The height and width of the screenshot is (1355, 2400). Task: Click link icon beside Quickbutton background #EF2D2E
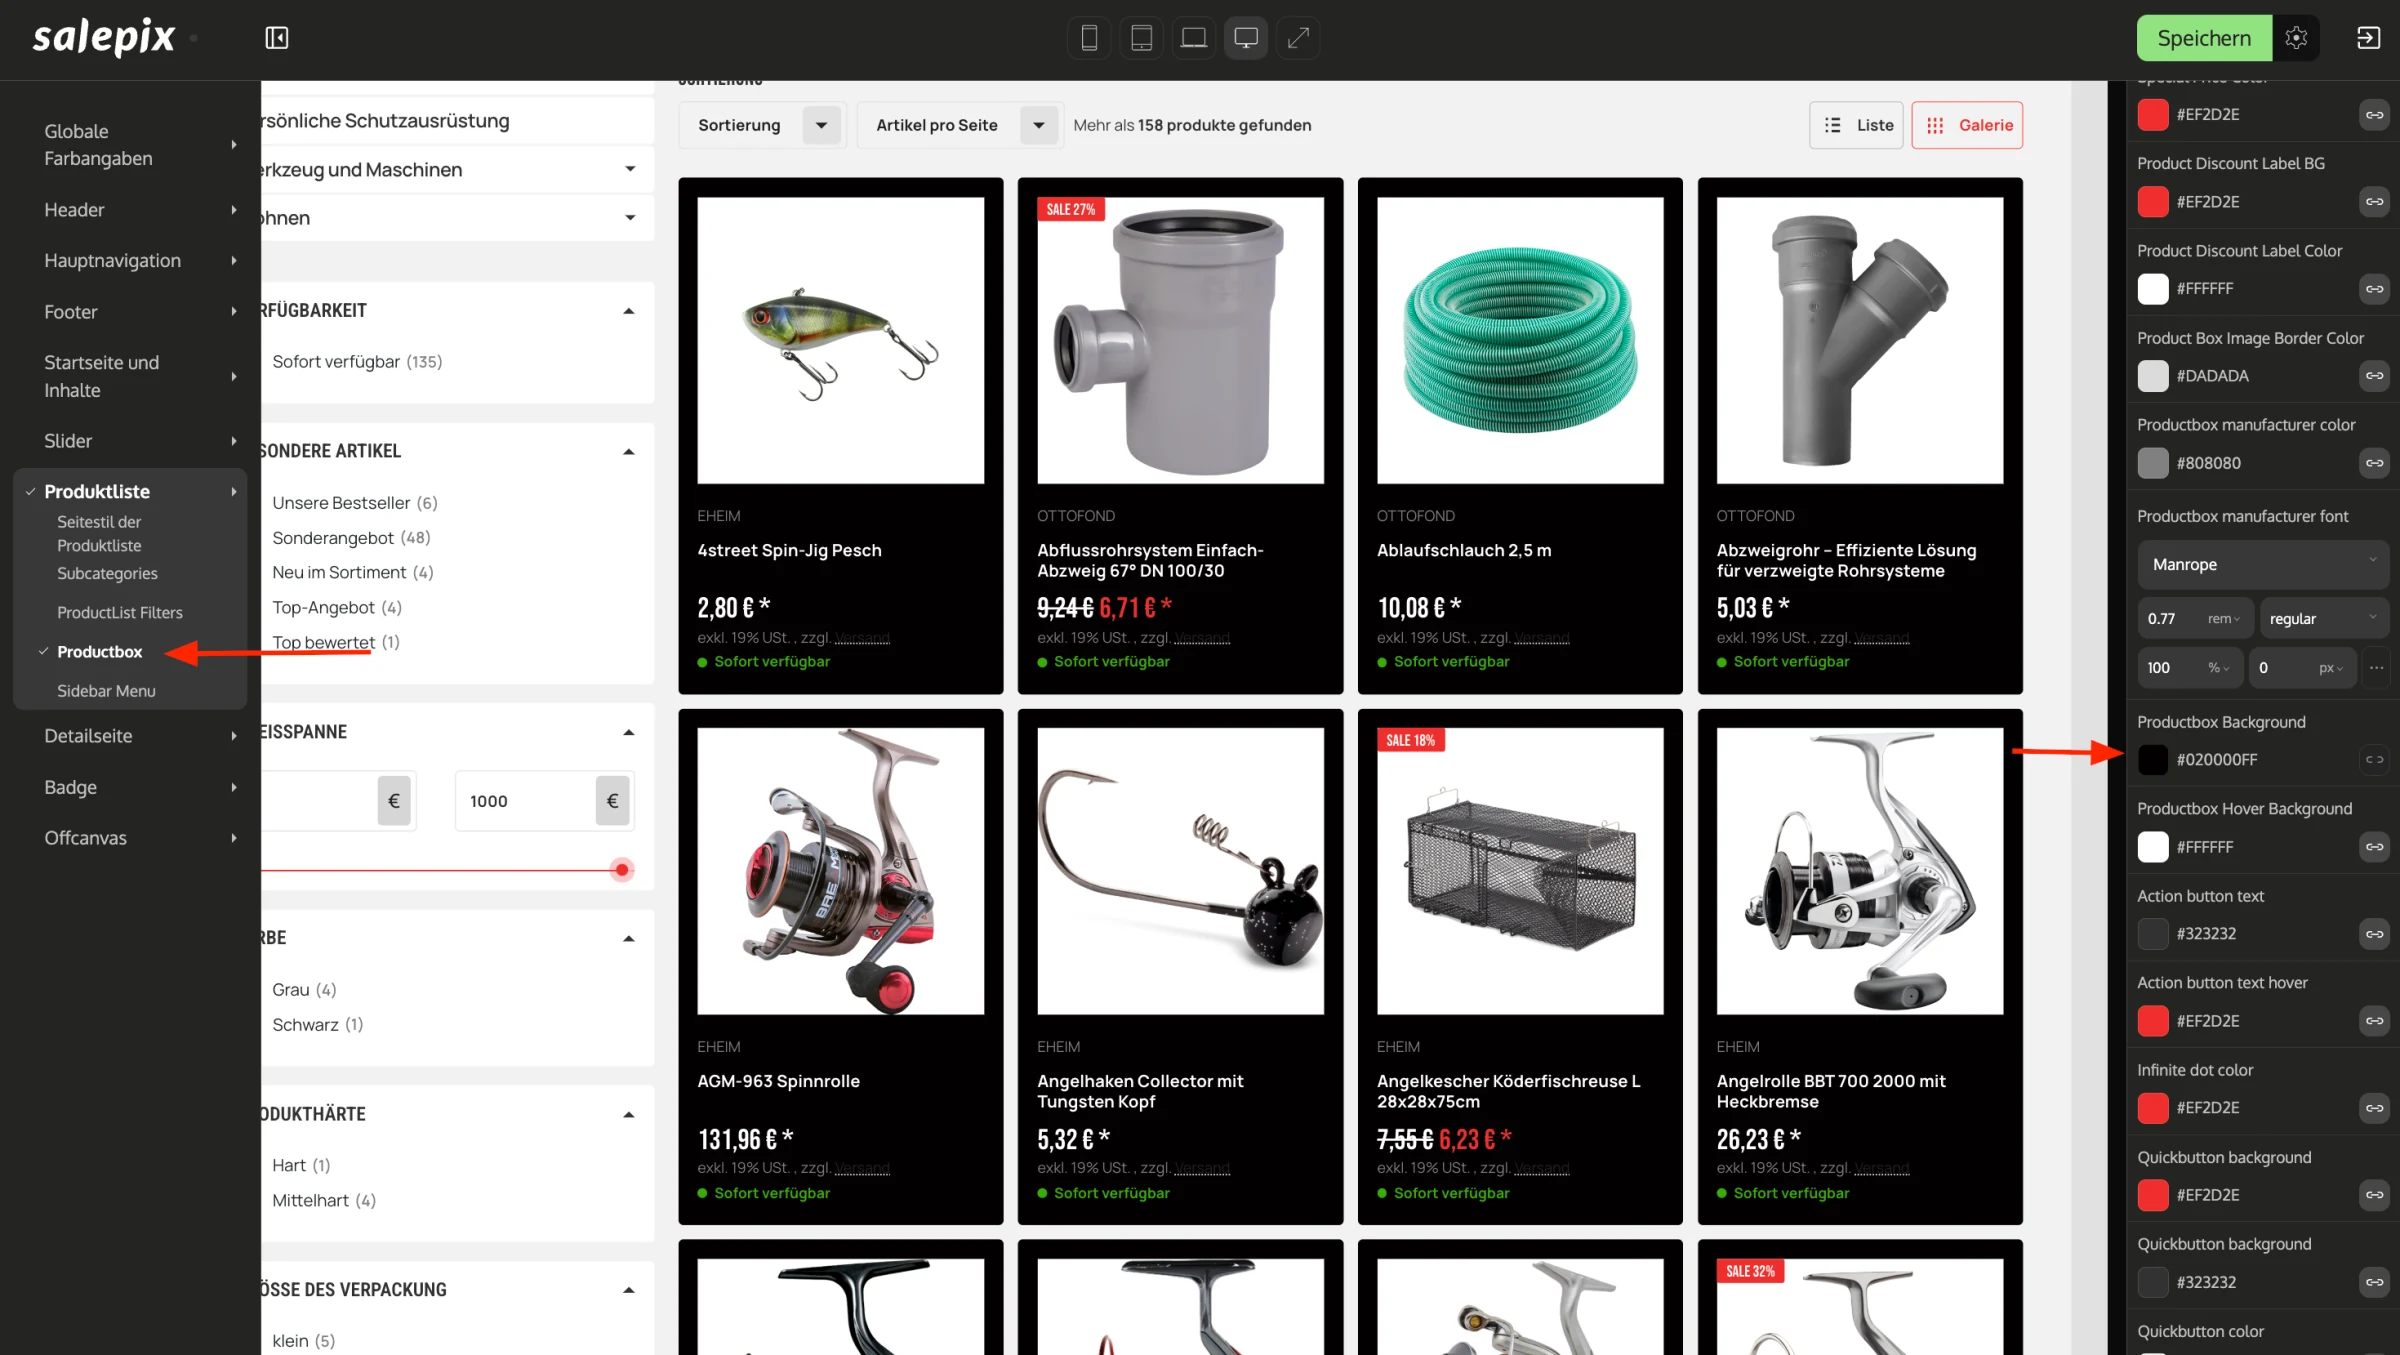tap(2374, 1195)
